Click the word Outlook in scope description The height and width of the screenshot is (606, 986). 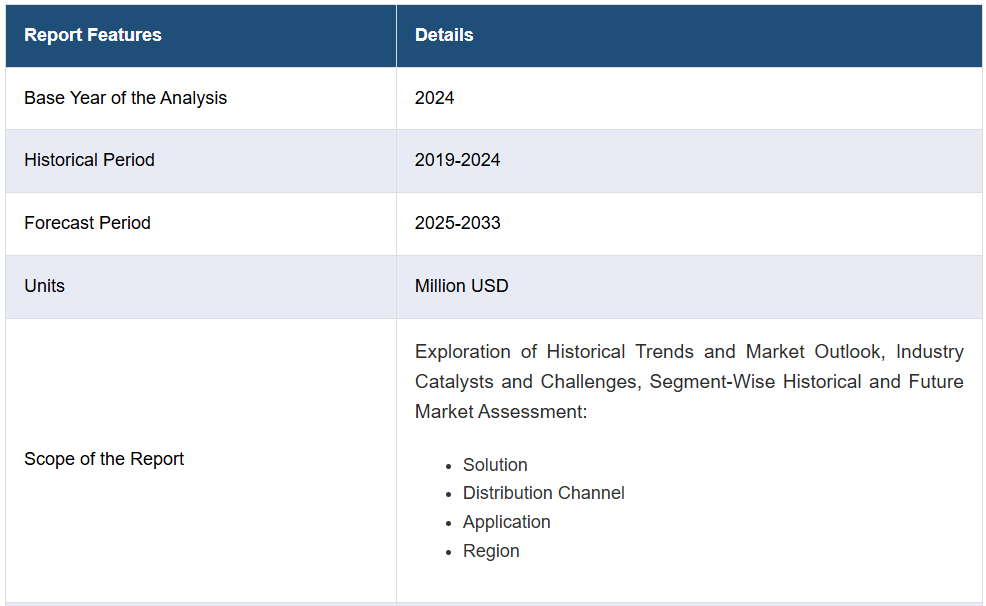click(x=850, y=351)
